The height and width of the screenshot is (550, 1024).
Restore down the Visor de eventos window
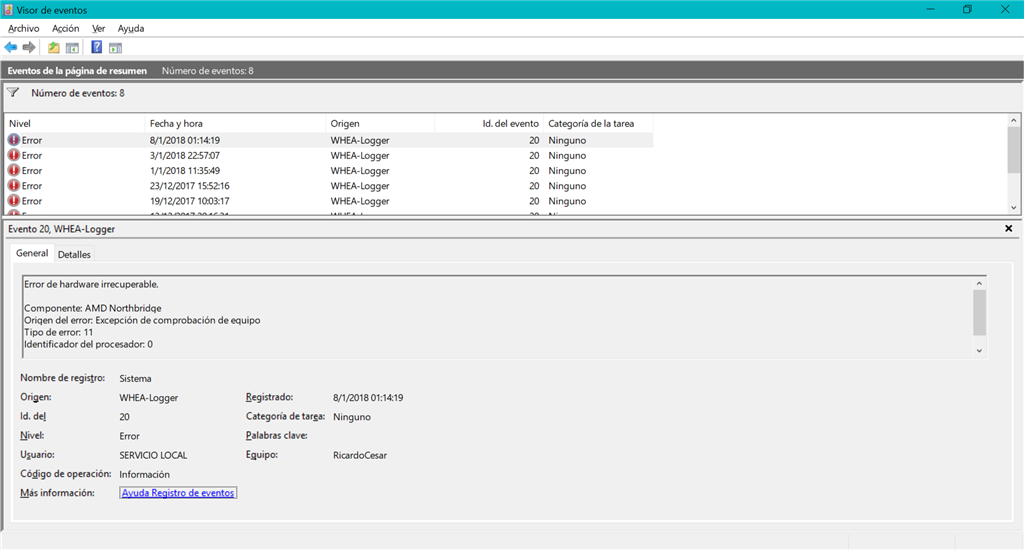tap(967, 9)
